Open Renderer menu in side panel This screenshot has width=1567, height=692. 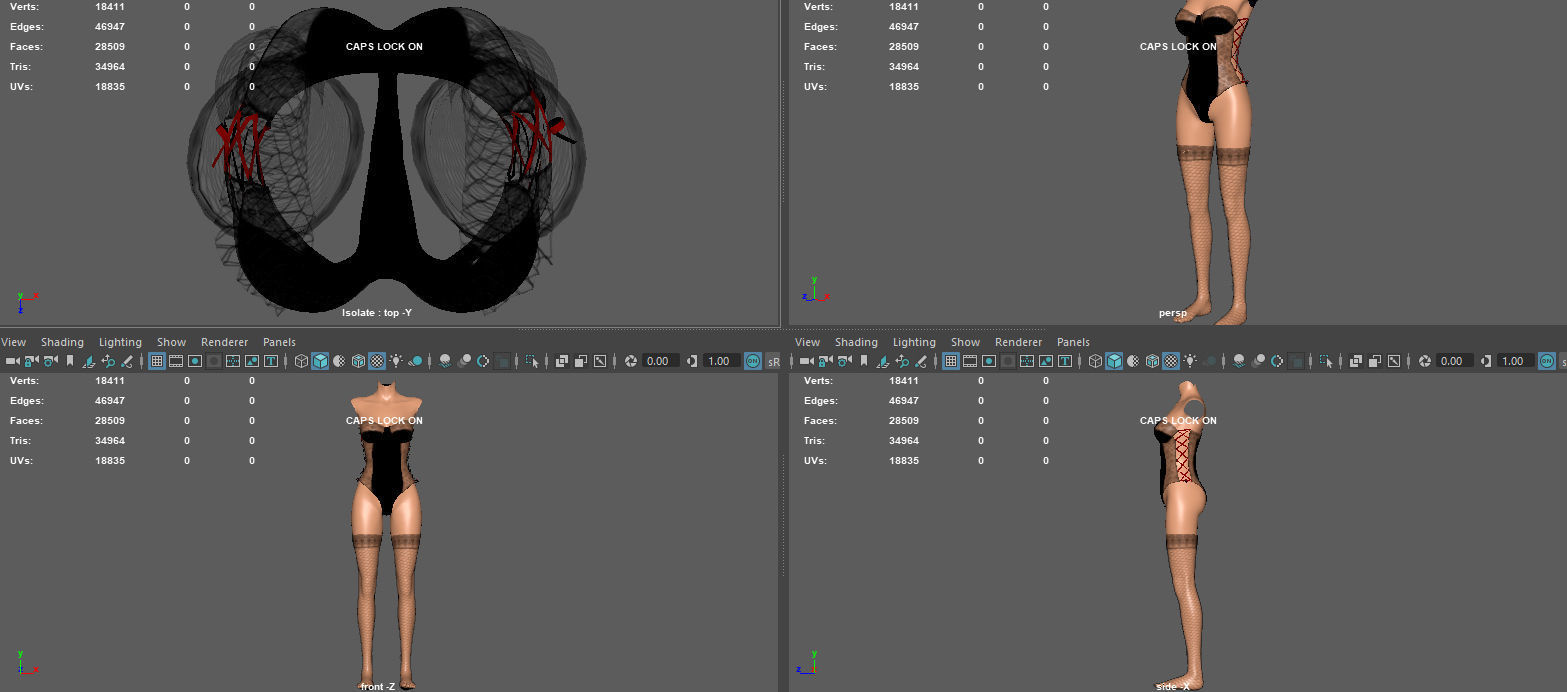1018,342
